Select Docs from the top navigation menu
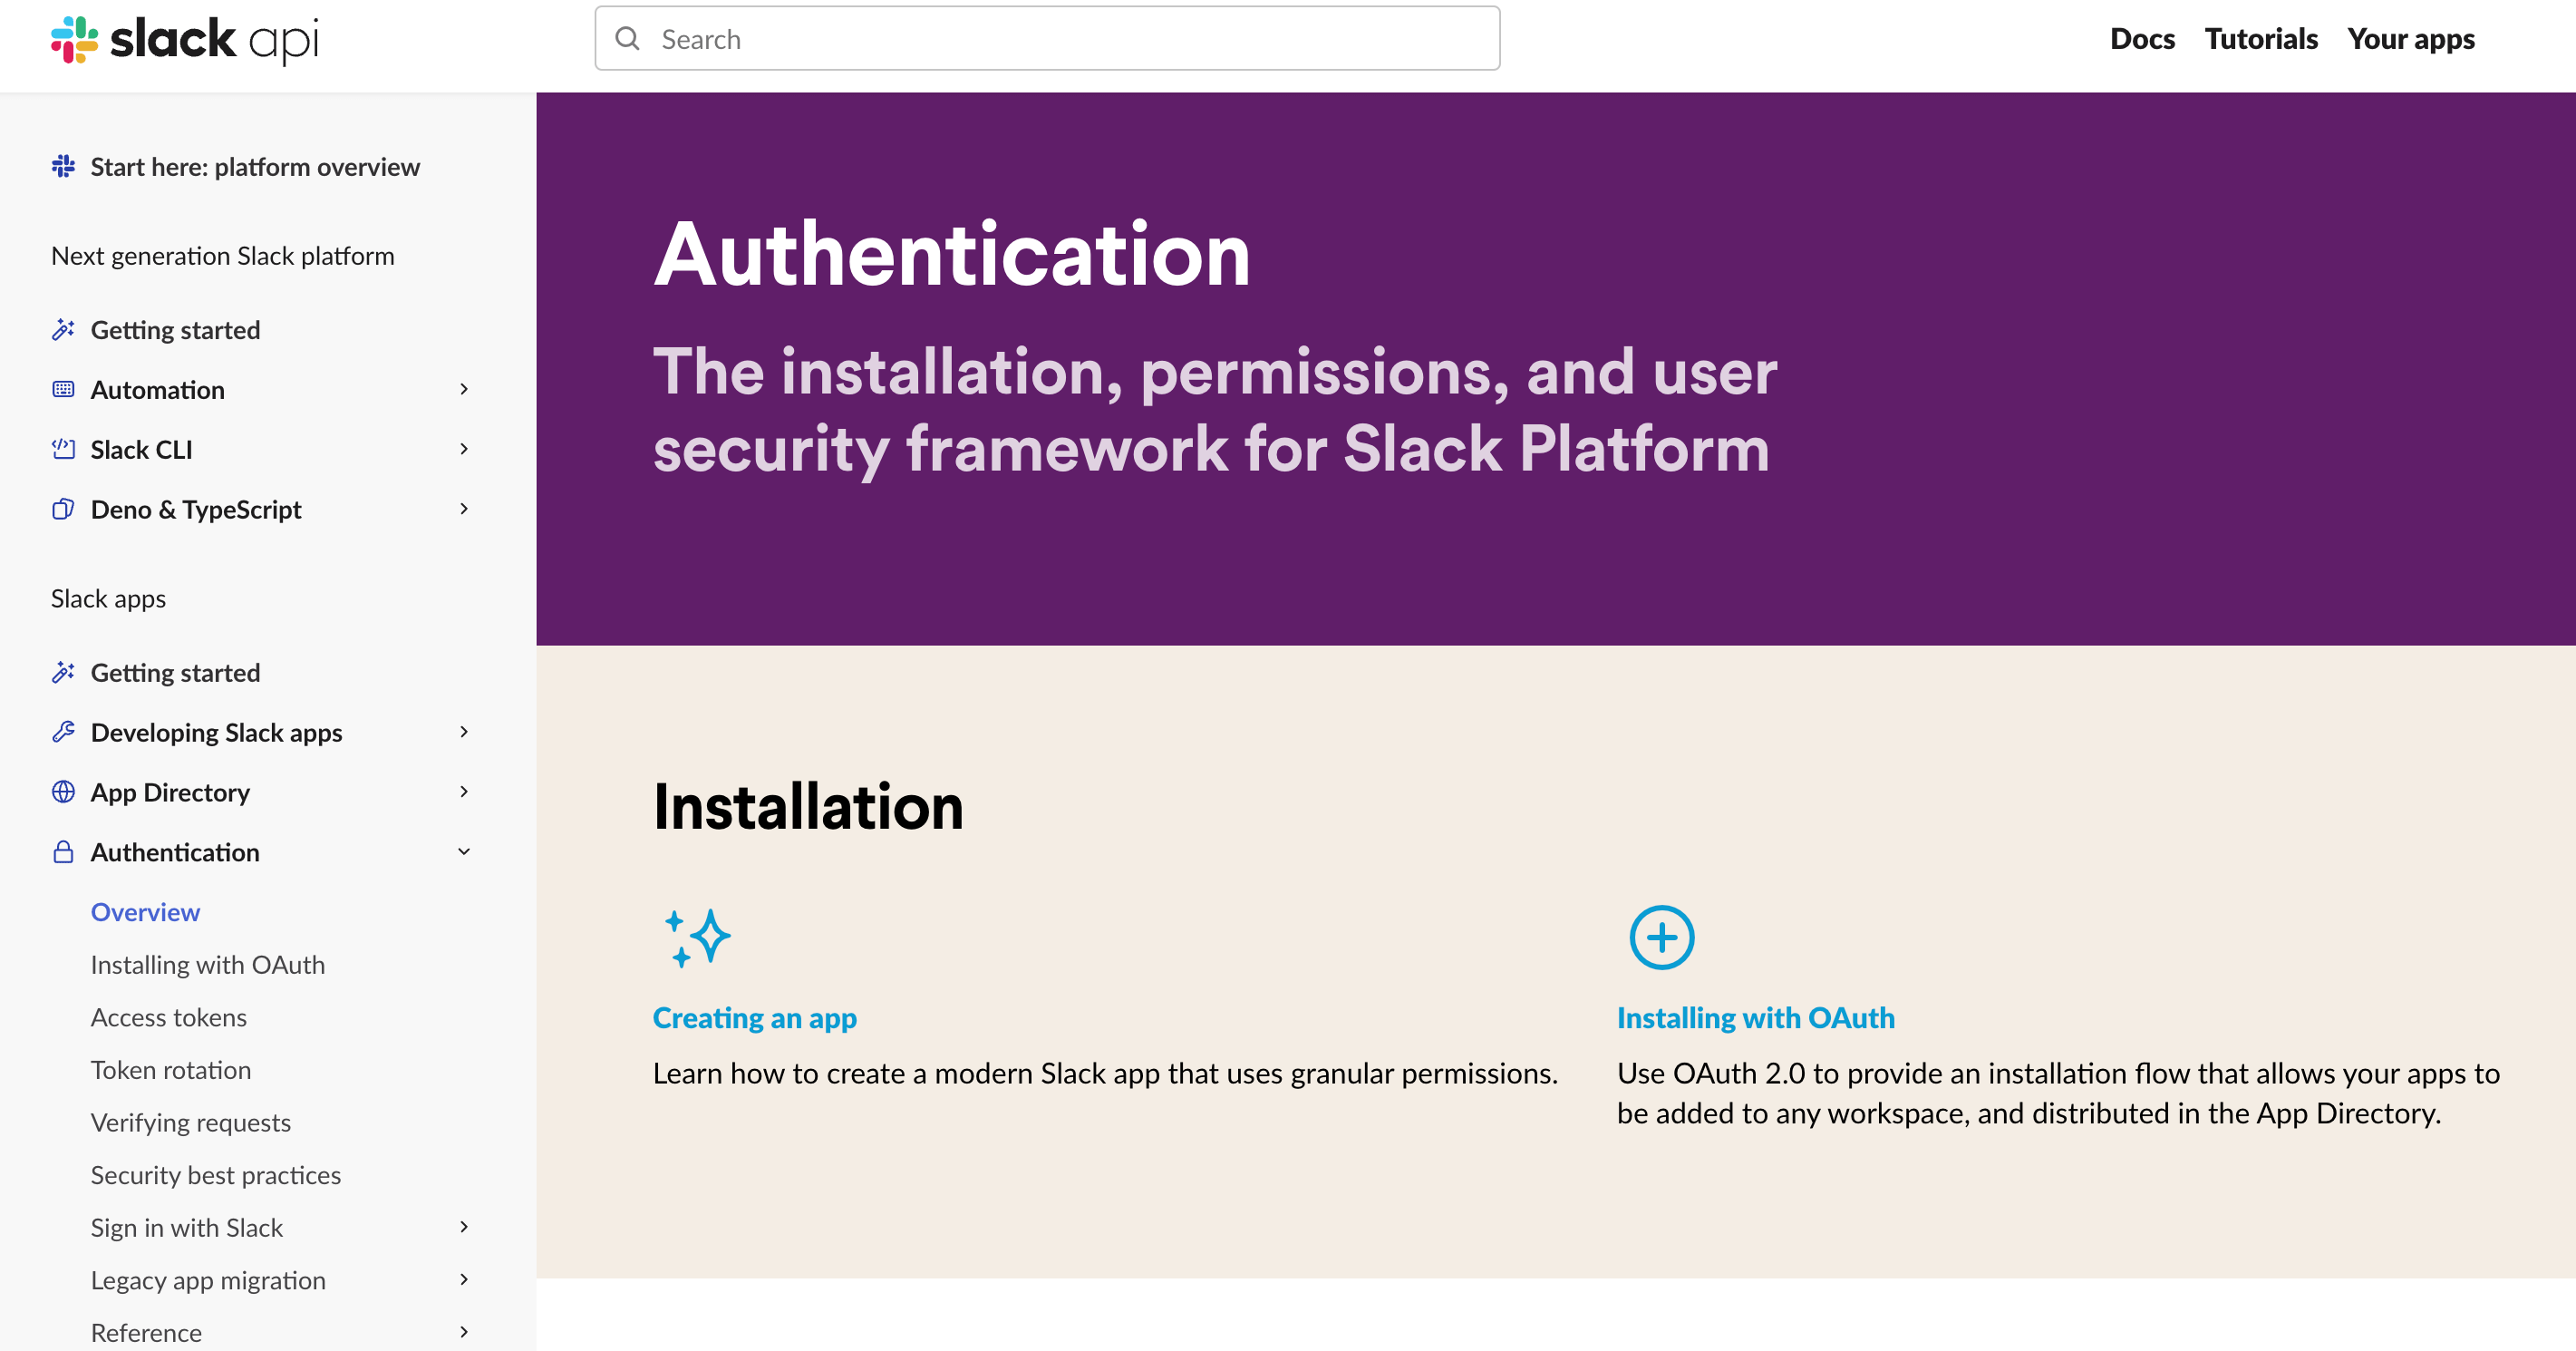The width and height of the screenshot is (2576, 1351). 2135,37
